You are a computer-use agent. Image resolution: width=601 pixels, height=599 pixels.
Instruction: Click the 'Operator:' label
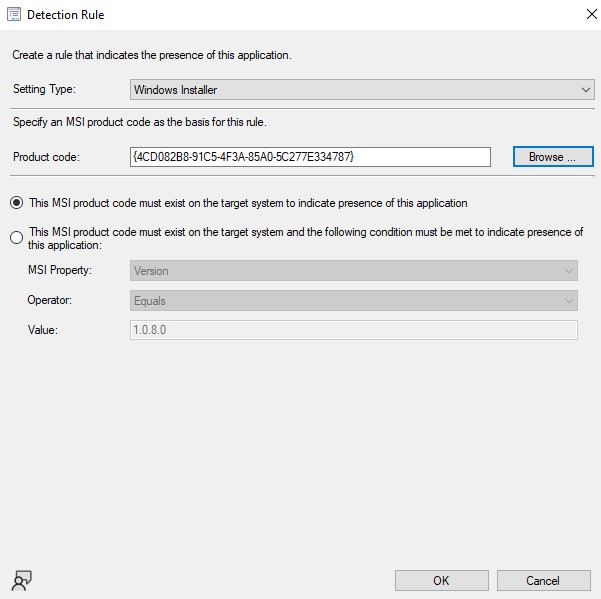pyautogui.click(x=50, y=301)
